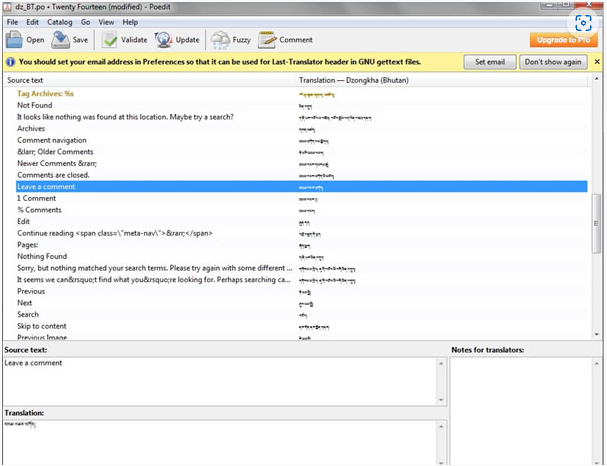Click the Poedit app title bar icon
This screenshot has width=607, height=466.
click(8, 7)
